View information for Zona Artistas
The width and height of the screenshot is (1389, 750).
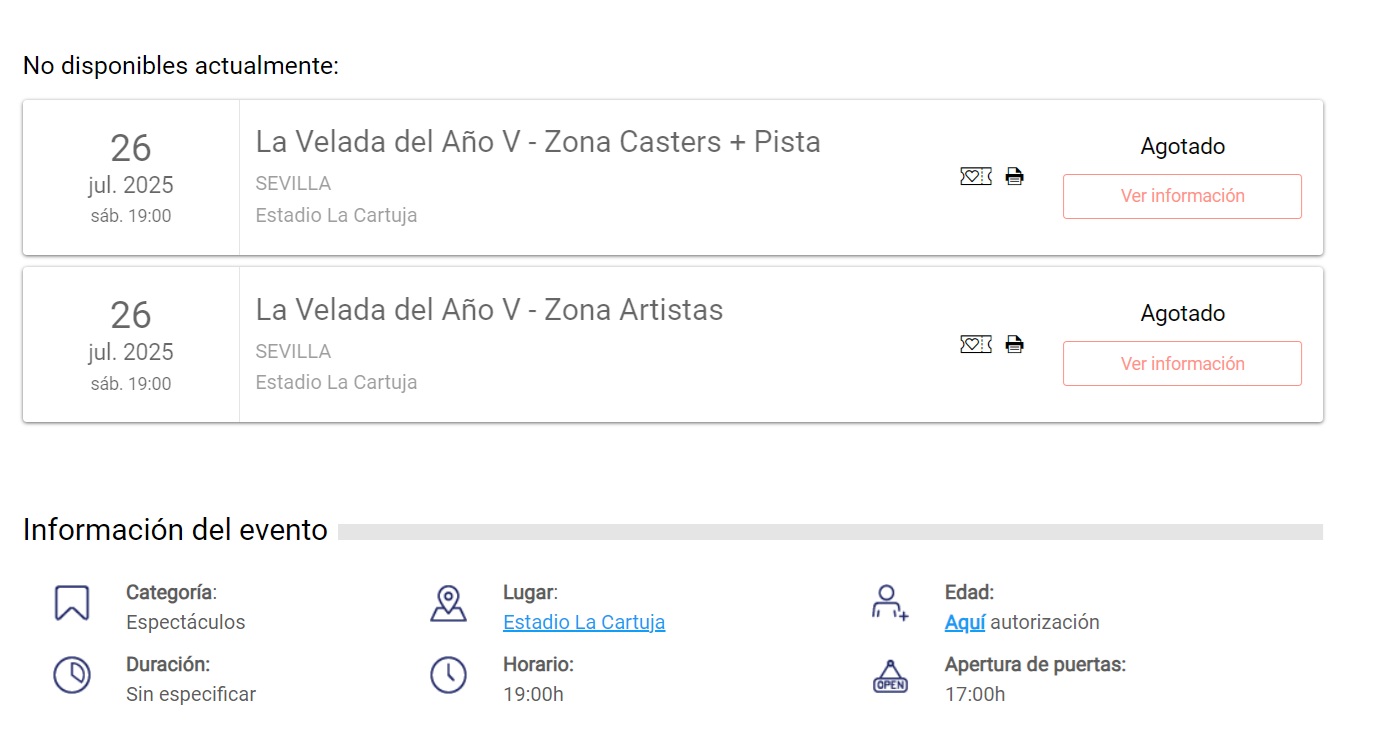(x=1182, y=364)
